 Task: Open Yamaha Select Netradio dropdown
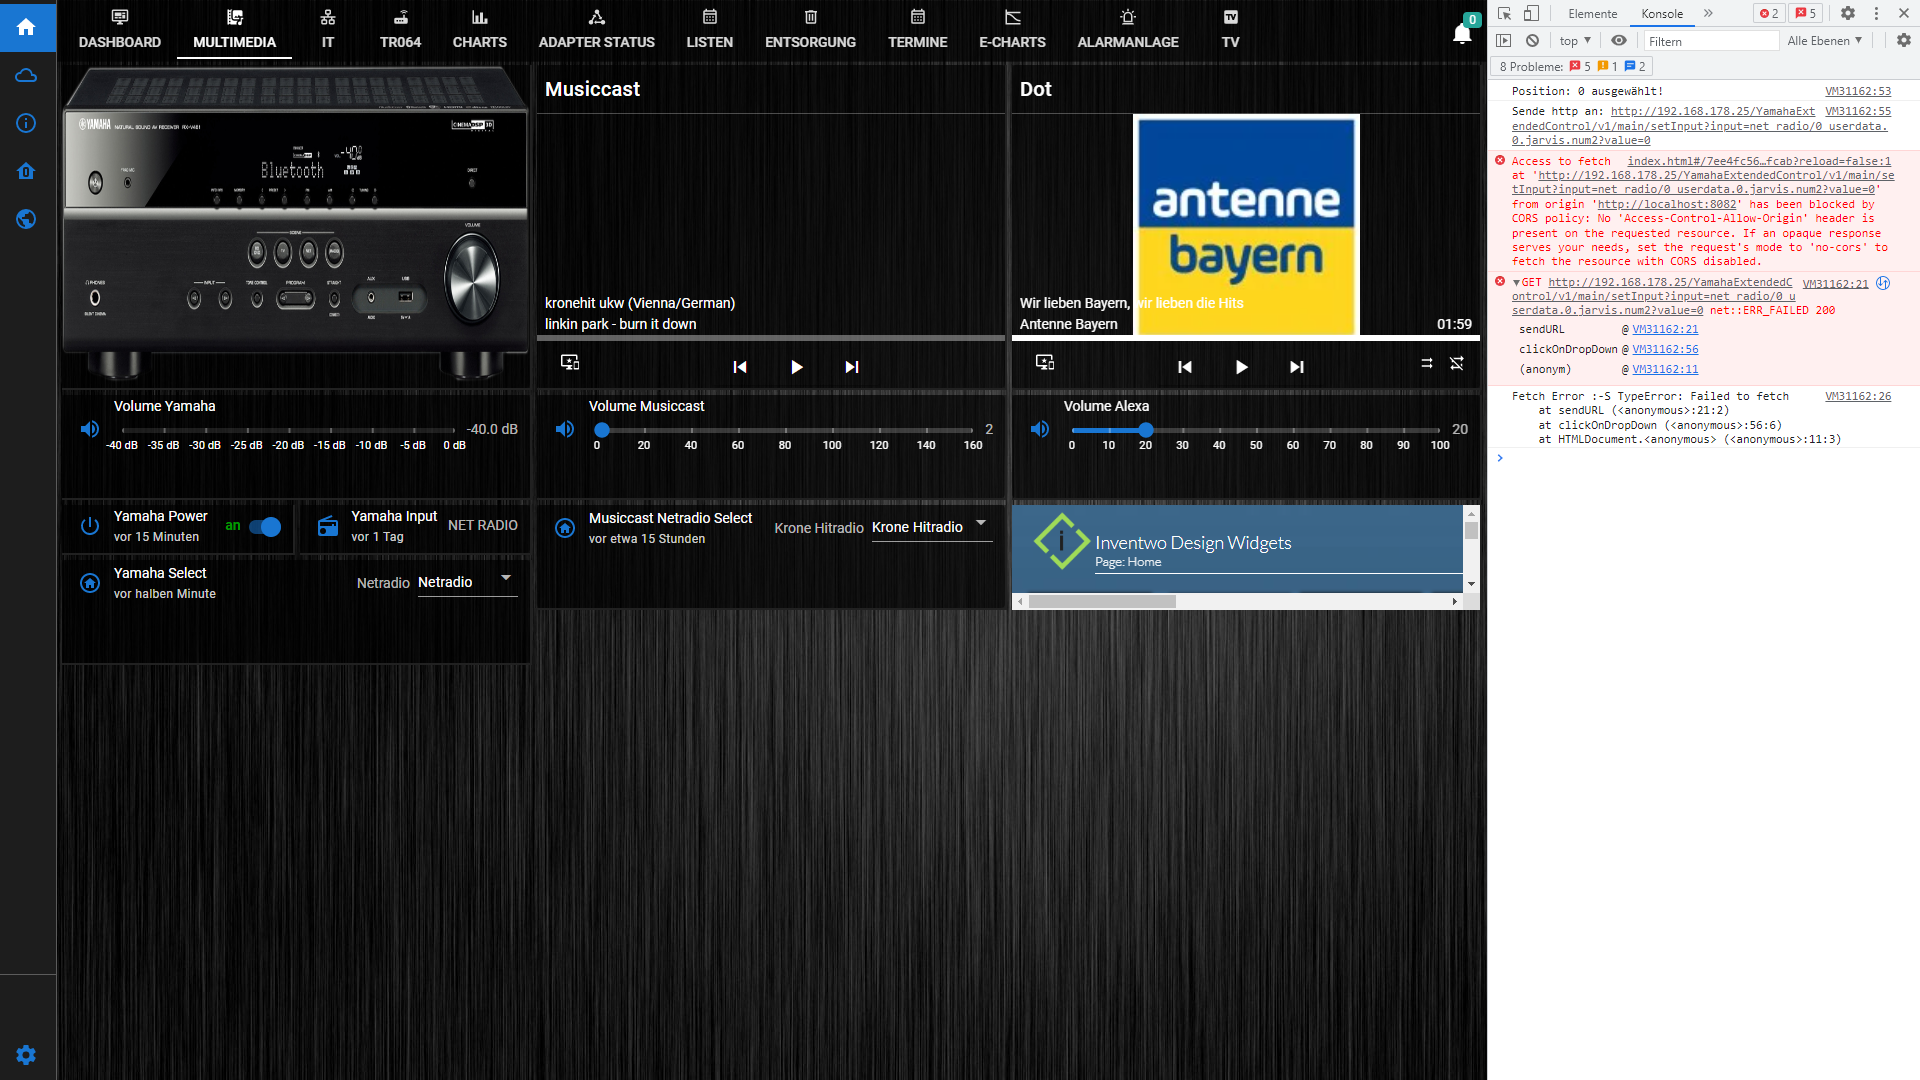click(x=466, y=582)
